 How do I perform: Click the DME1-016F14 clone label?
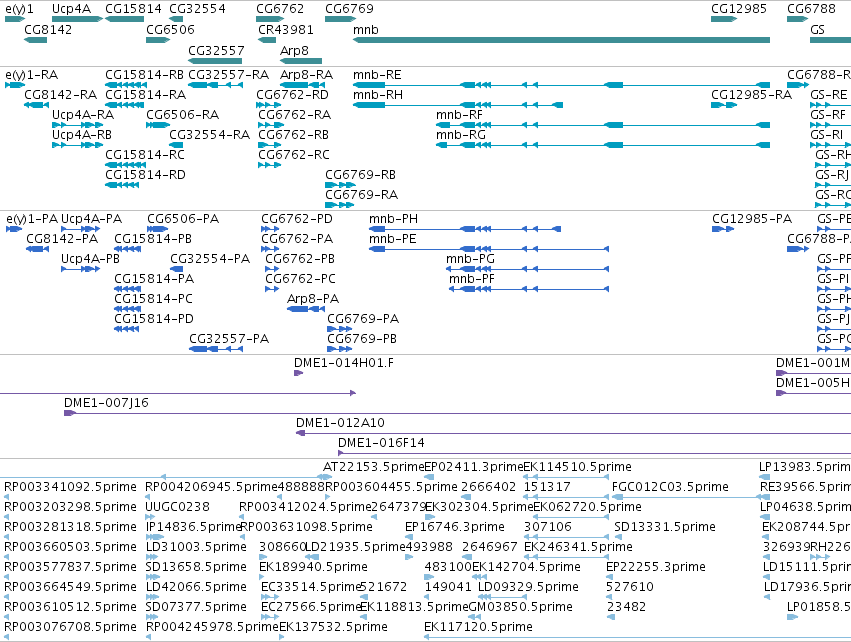click(382, 443)
